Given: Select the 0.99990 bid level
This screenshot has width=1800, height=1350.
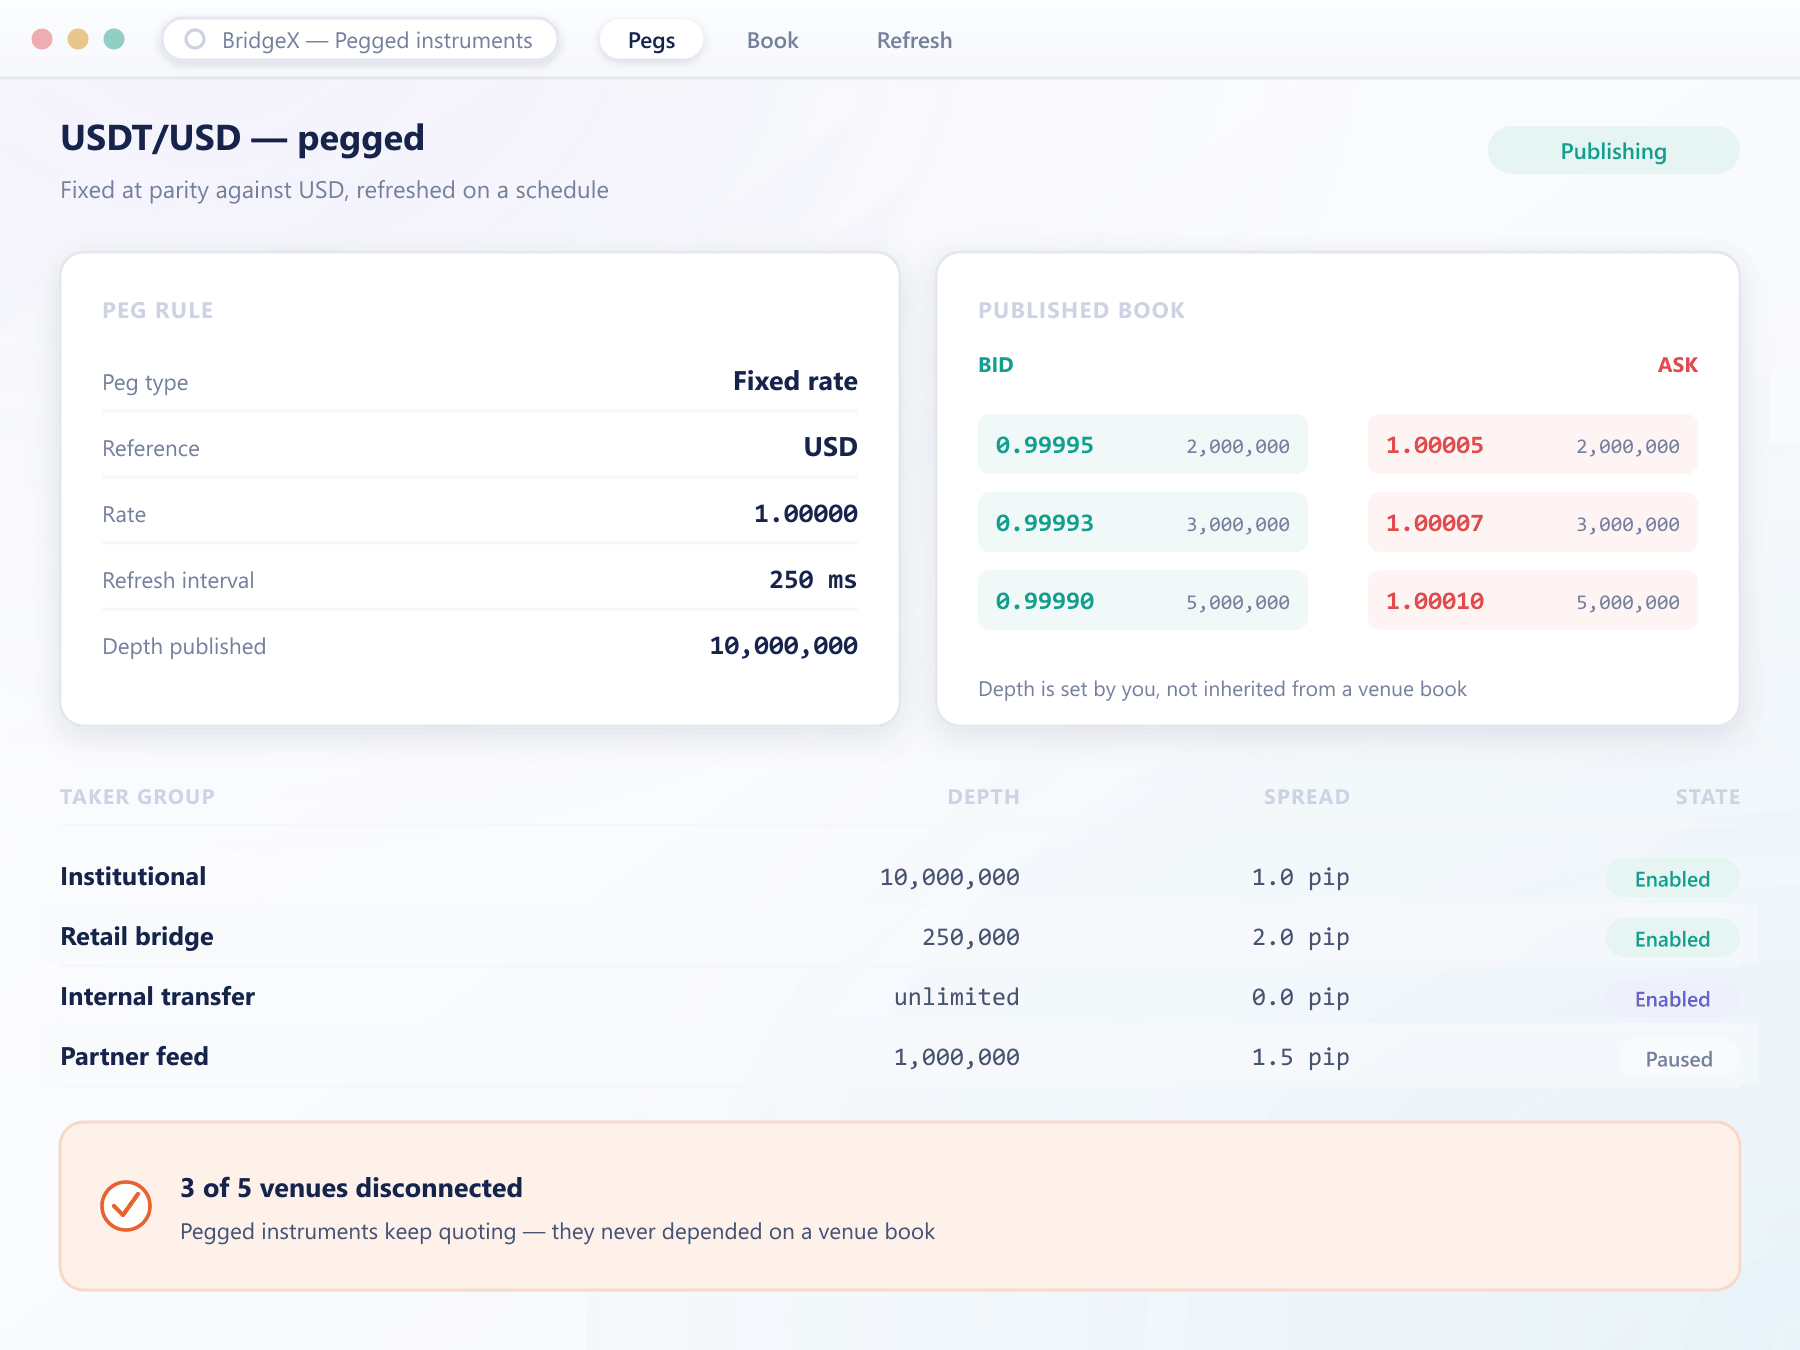Looking at the screenshot, I should point(1143,601).
